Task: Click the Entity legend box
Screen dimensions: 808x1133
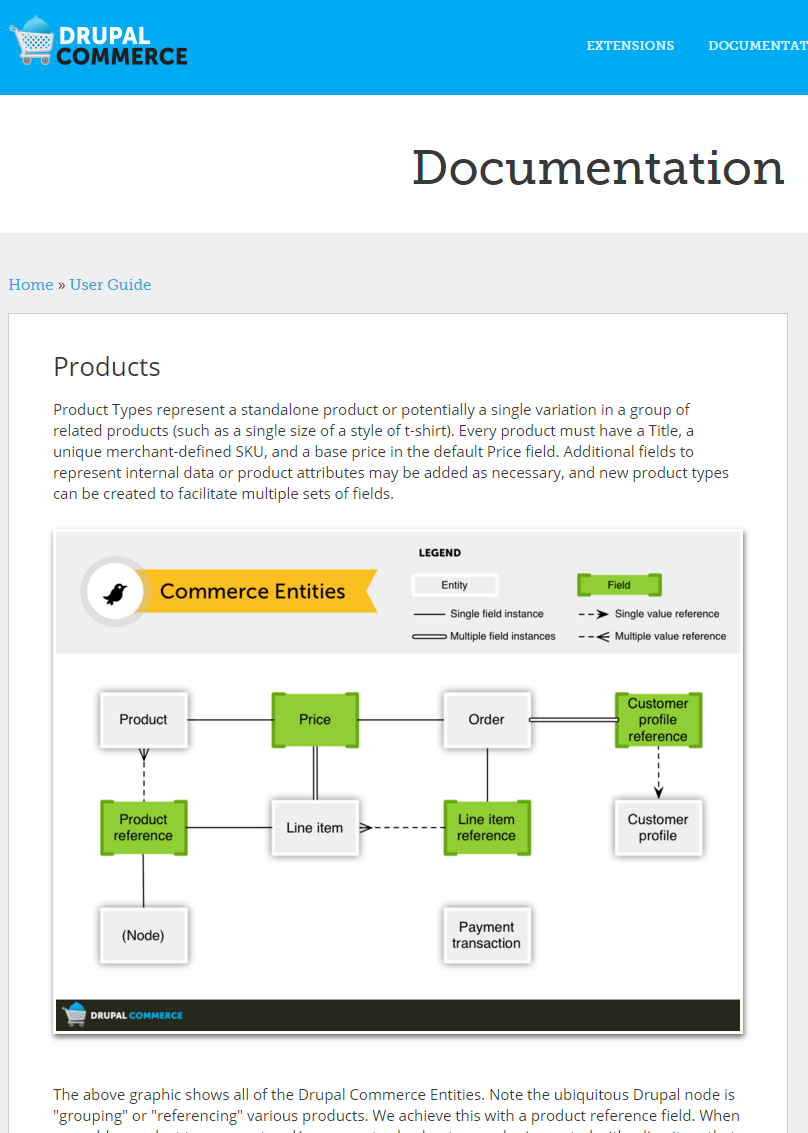Action: coord(455,585)
